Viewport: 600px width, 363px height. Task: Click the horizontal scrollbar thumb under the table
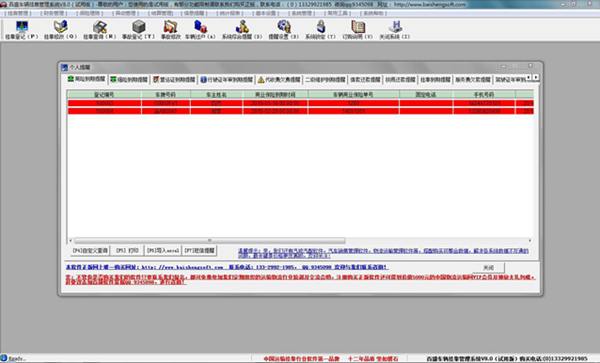coord(210,241)
